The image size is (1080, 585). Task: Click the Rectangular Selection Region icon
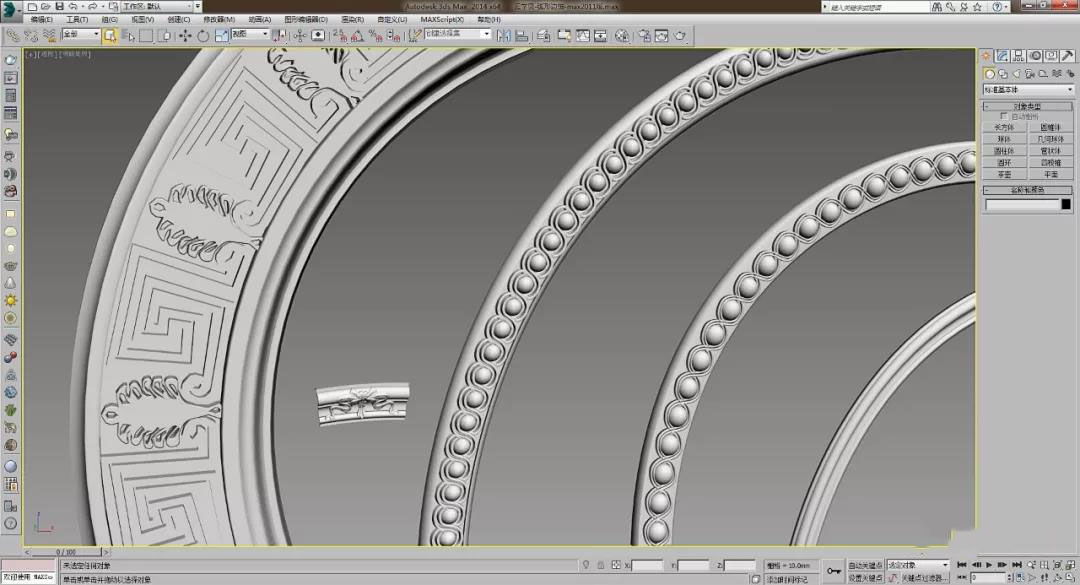pyautogui.click(x=146, y=35)
